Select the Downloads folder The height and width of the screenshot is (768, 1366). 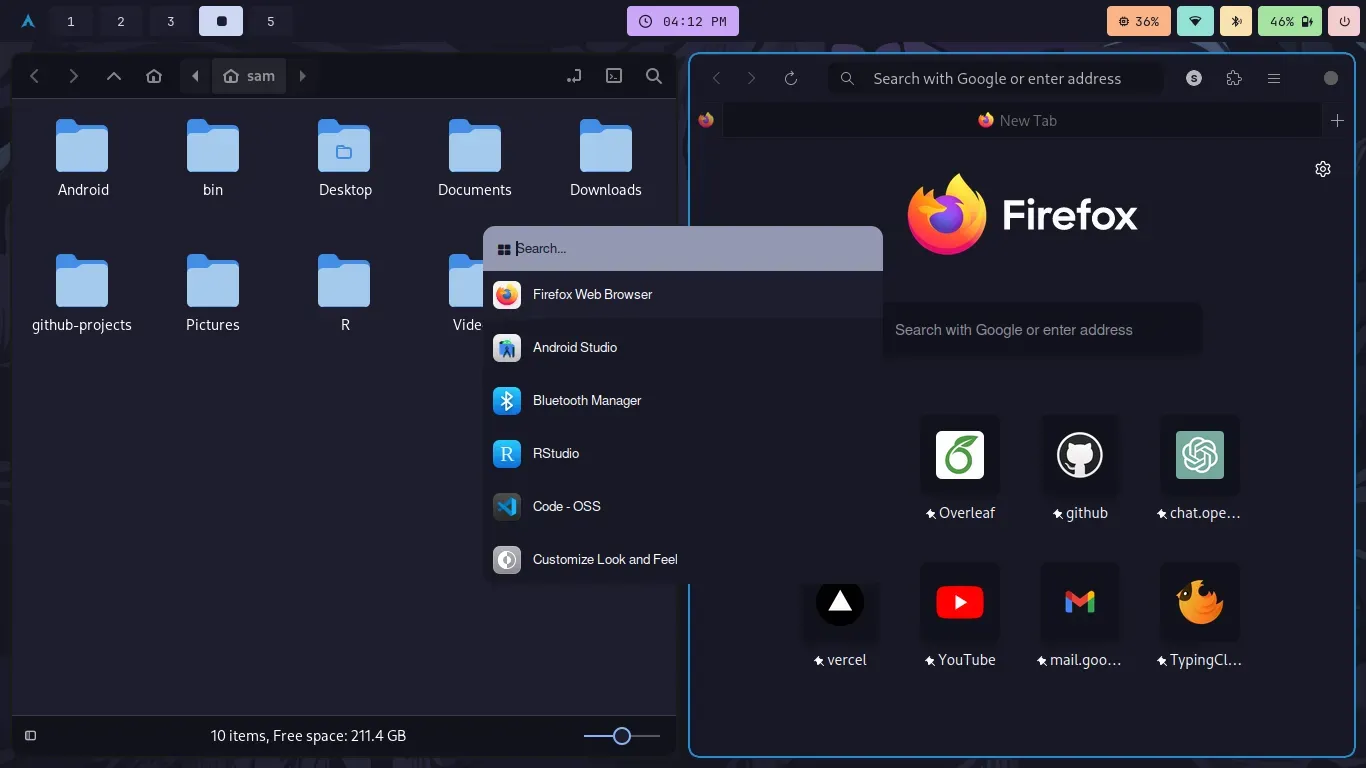(606, 157)
